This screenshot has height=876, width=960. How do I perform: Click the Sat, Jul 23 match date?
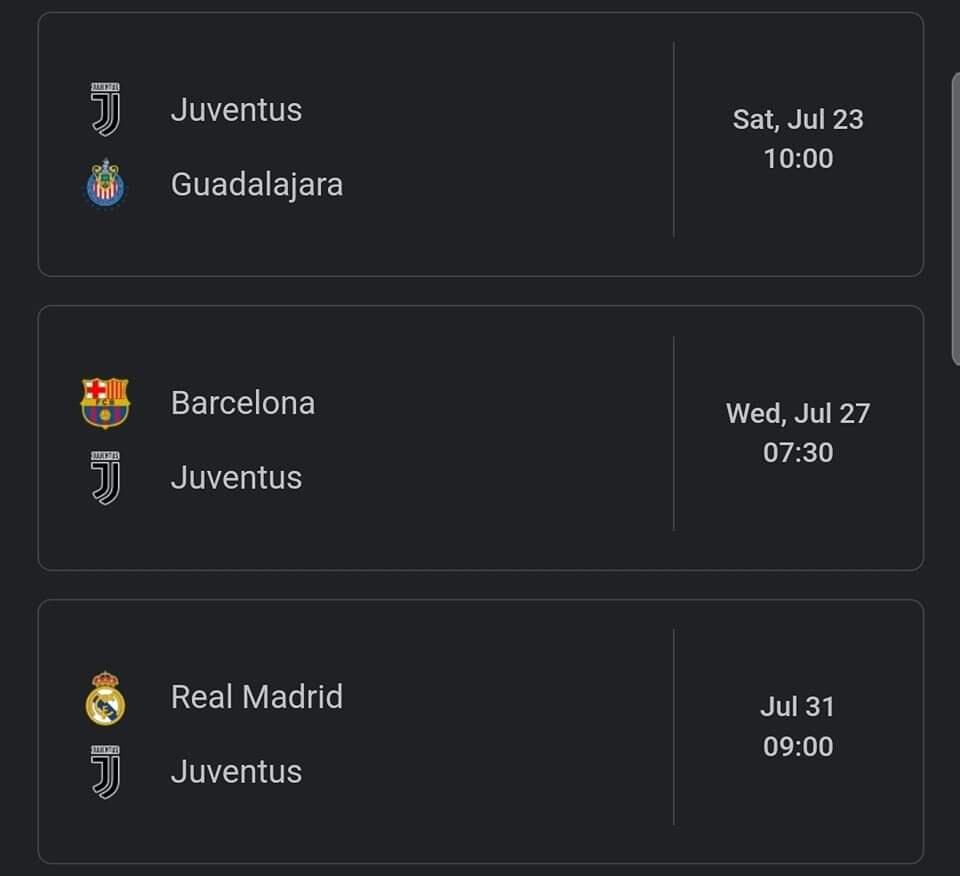(x=797, y=119)
